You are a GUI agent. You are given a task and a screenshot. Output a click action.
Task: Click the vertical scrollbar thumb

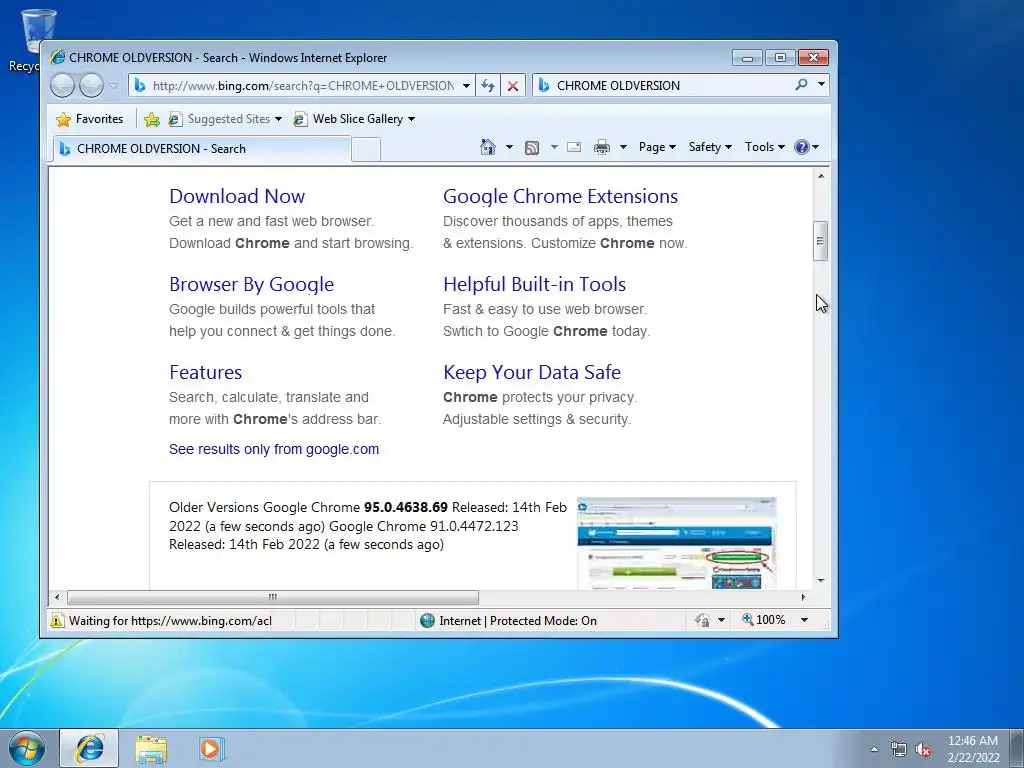click(821, 241)
